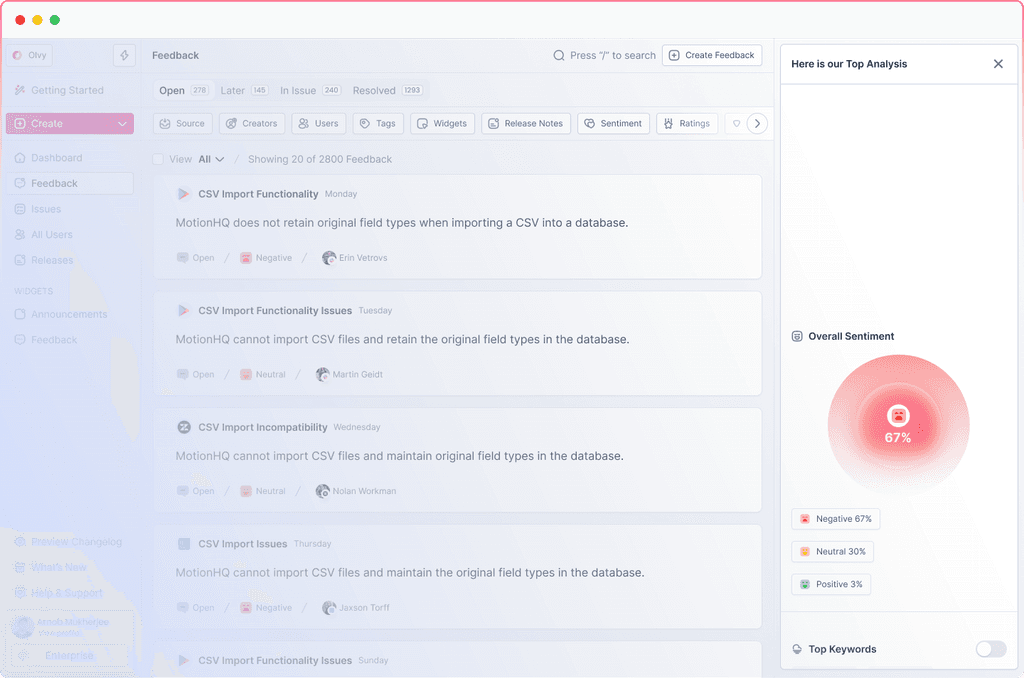Click the source icon of CSV Import Incompatibility
The height and width of the screenshot is (678, 1024).
(x=184, y=427)
